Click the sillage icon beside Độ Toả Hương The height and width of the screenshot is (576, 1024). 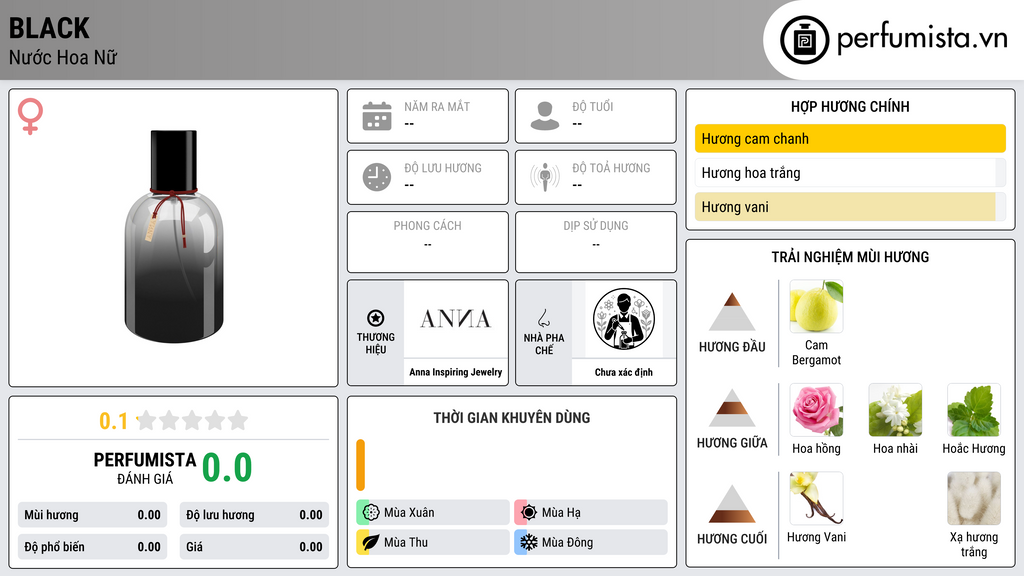coord(545,177)
